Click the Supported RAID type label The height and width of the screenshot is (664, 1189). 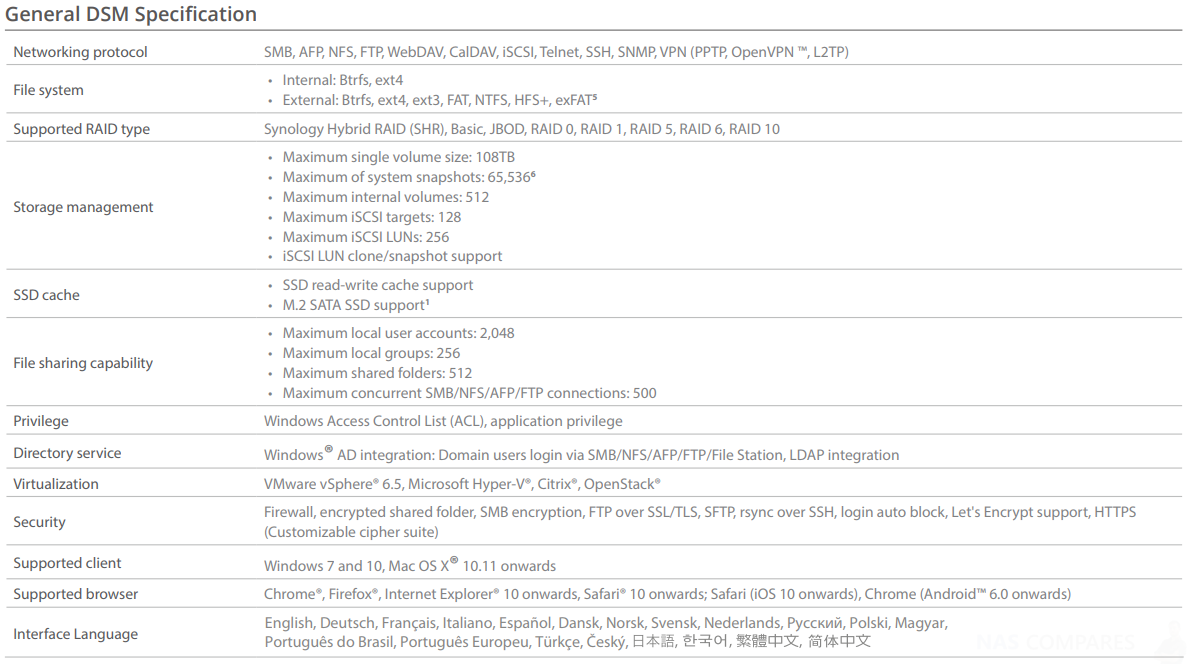[81, 129]
